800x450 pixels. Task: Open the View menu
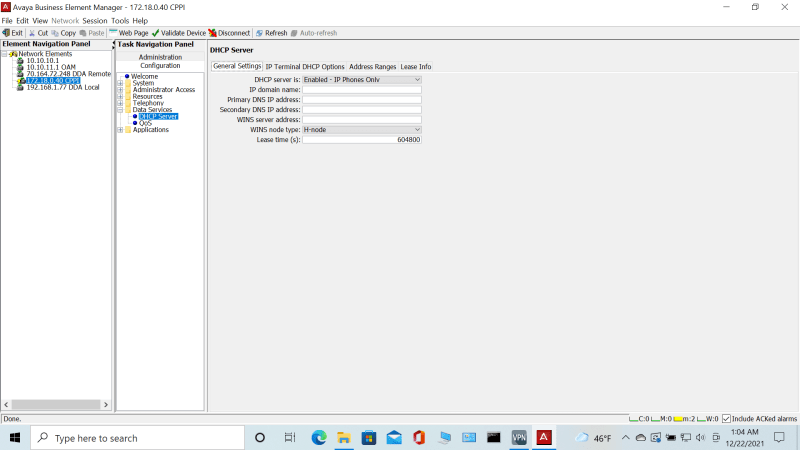coord(40,21)
